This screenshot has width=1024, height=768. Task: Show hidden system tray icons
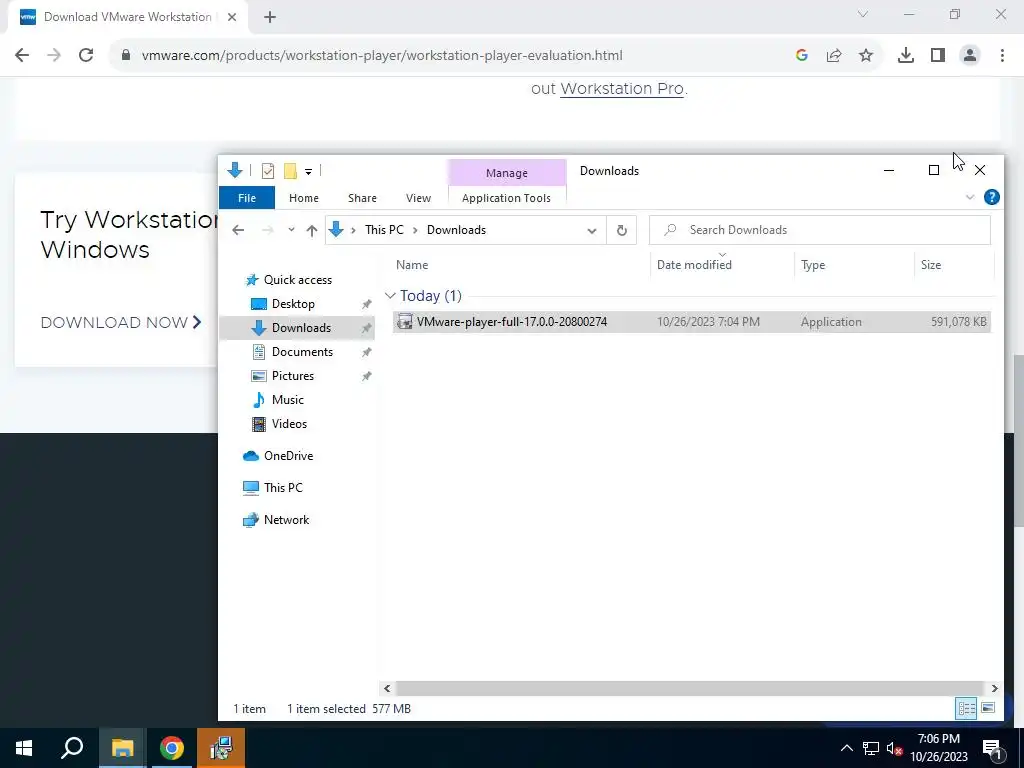(x=846, y=748)
